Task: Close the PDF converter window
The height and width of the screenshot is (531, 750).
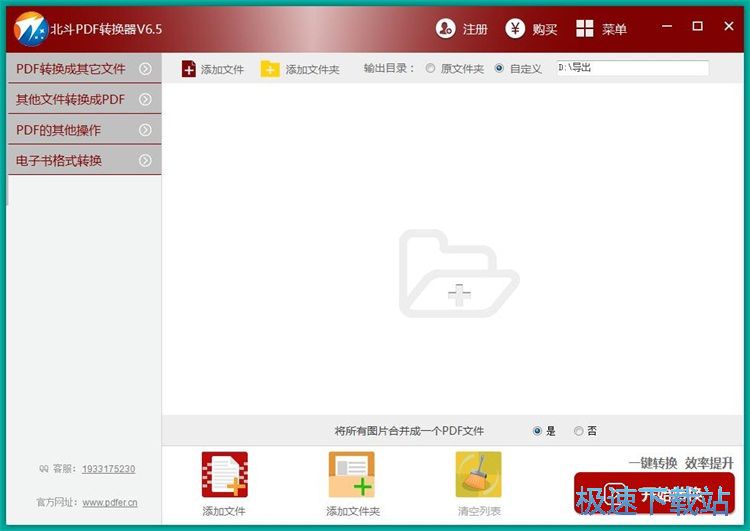Action: tap(728, 26)
